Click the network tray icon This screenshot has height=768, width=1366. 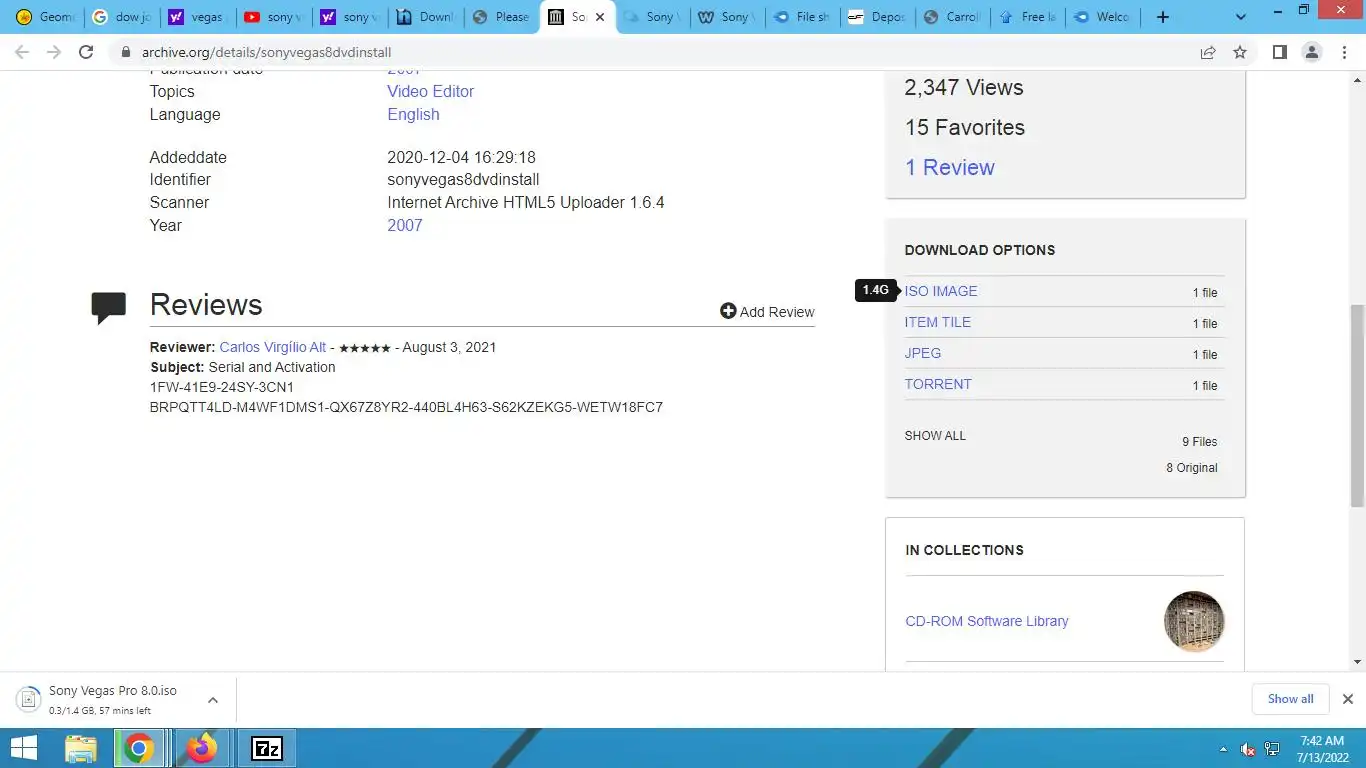(x=1272, y=749)
